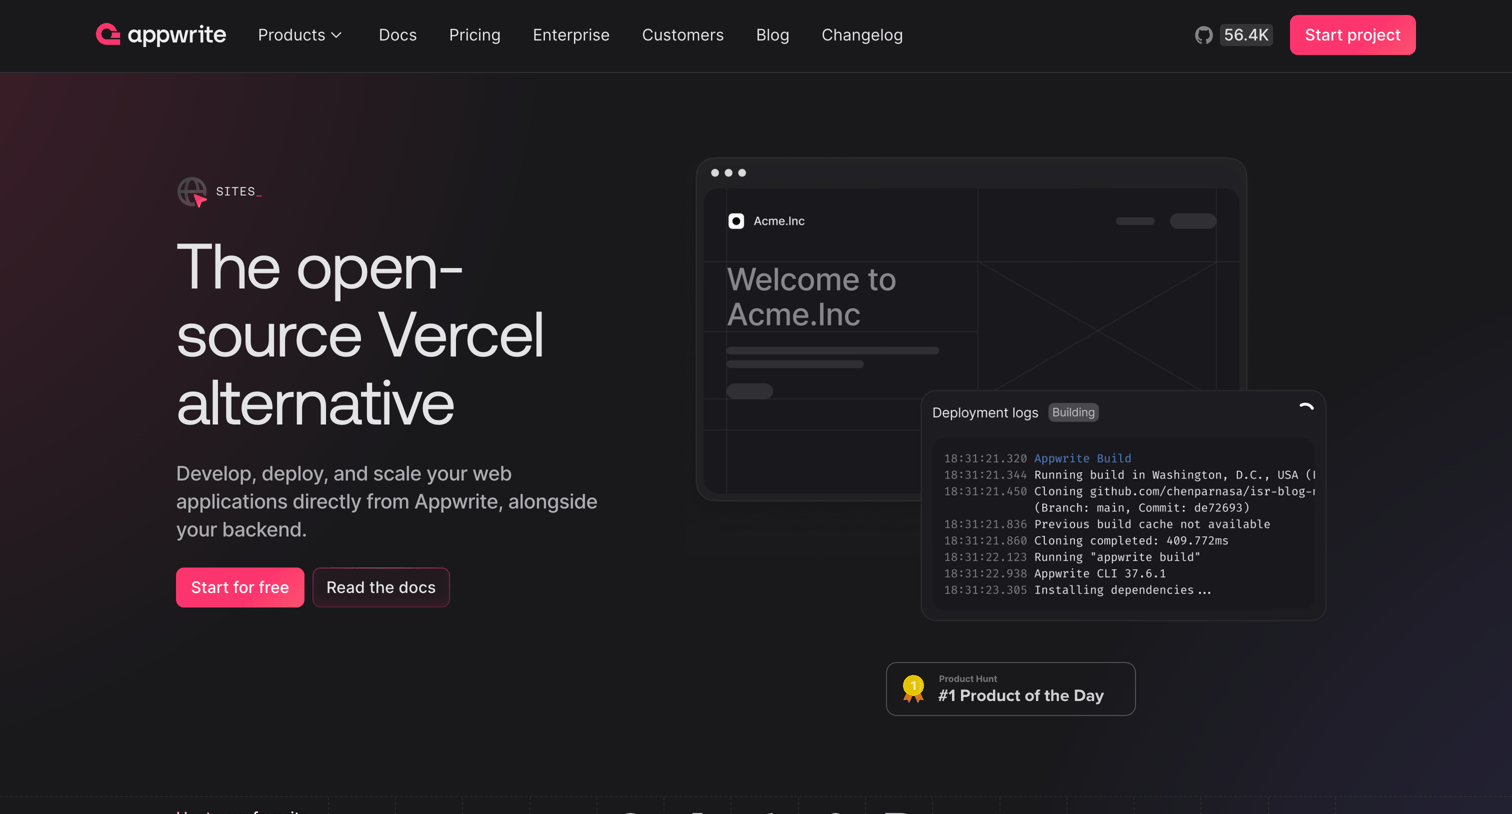Go to Pricing in the navigation
The height and width of the screenshot is (814, 1512).
coord(475,35)
